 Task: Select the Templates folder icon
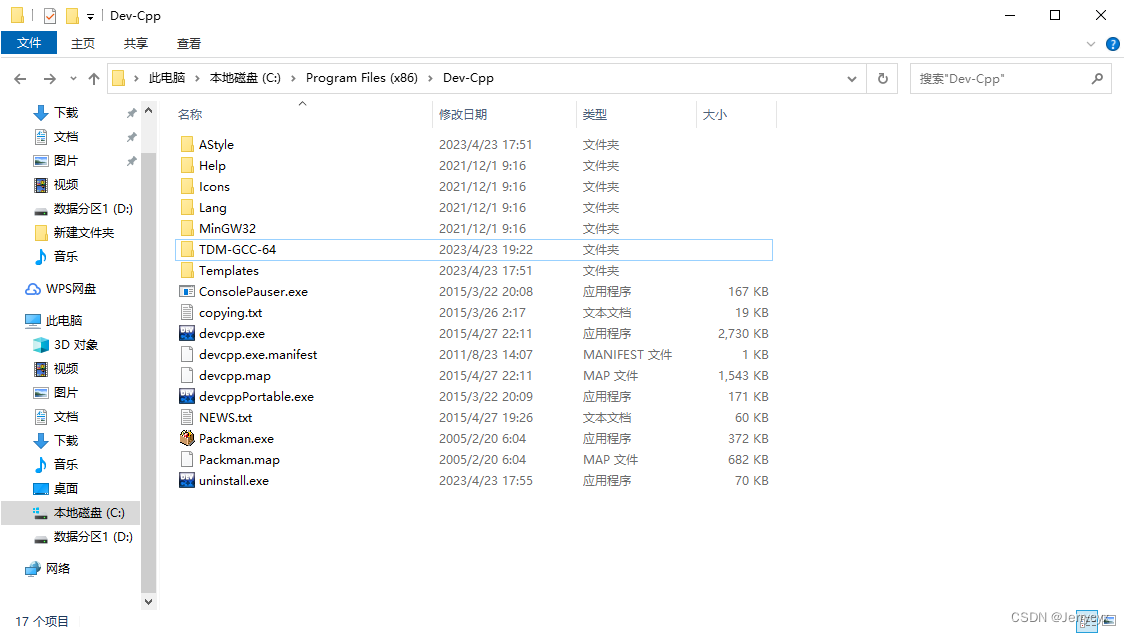187,270
